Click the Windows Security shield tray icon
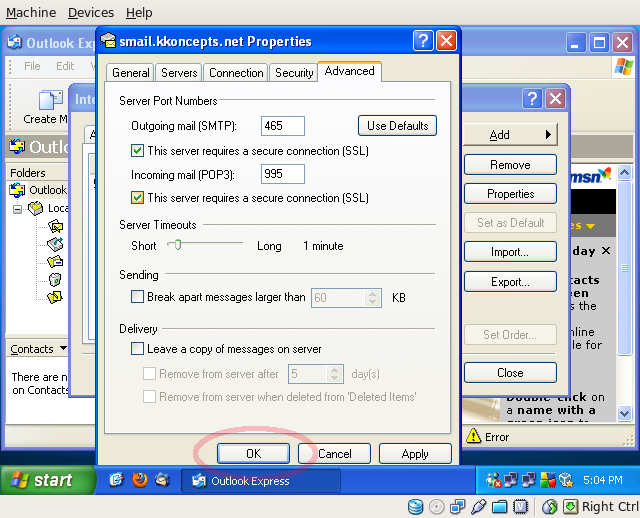Viewport: 640px width, 518px height. click(x=548, y=480)
